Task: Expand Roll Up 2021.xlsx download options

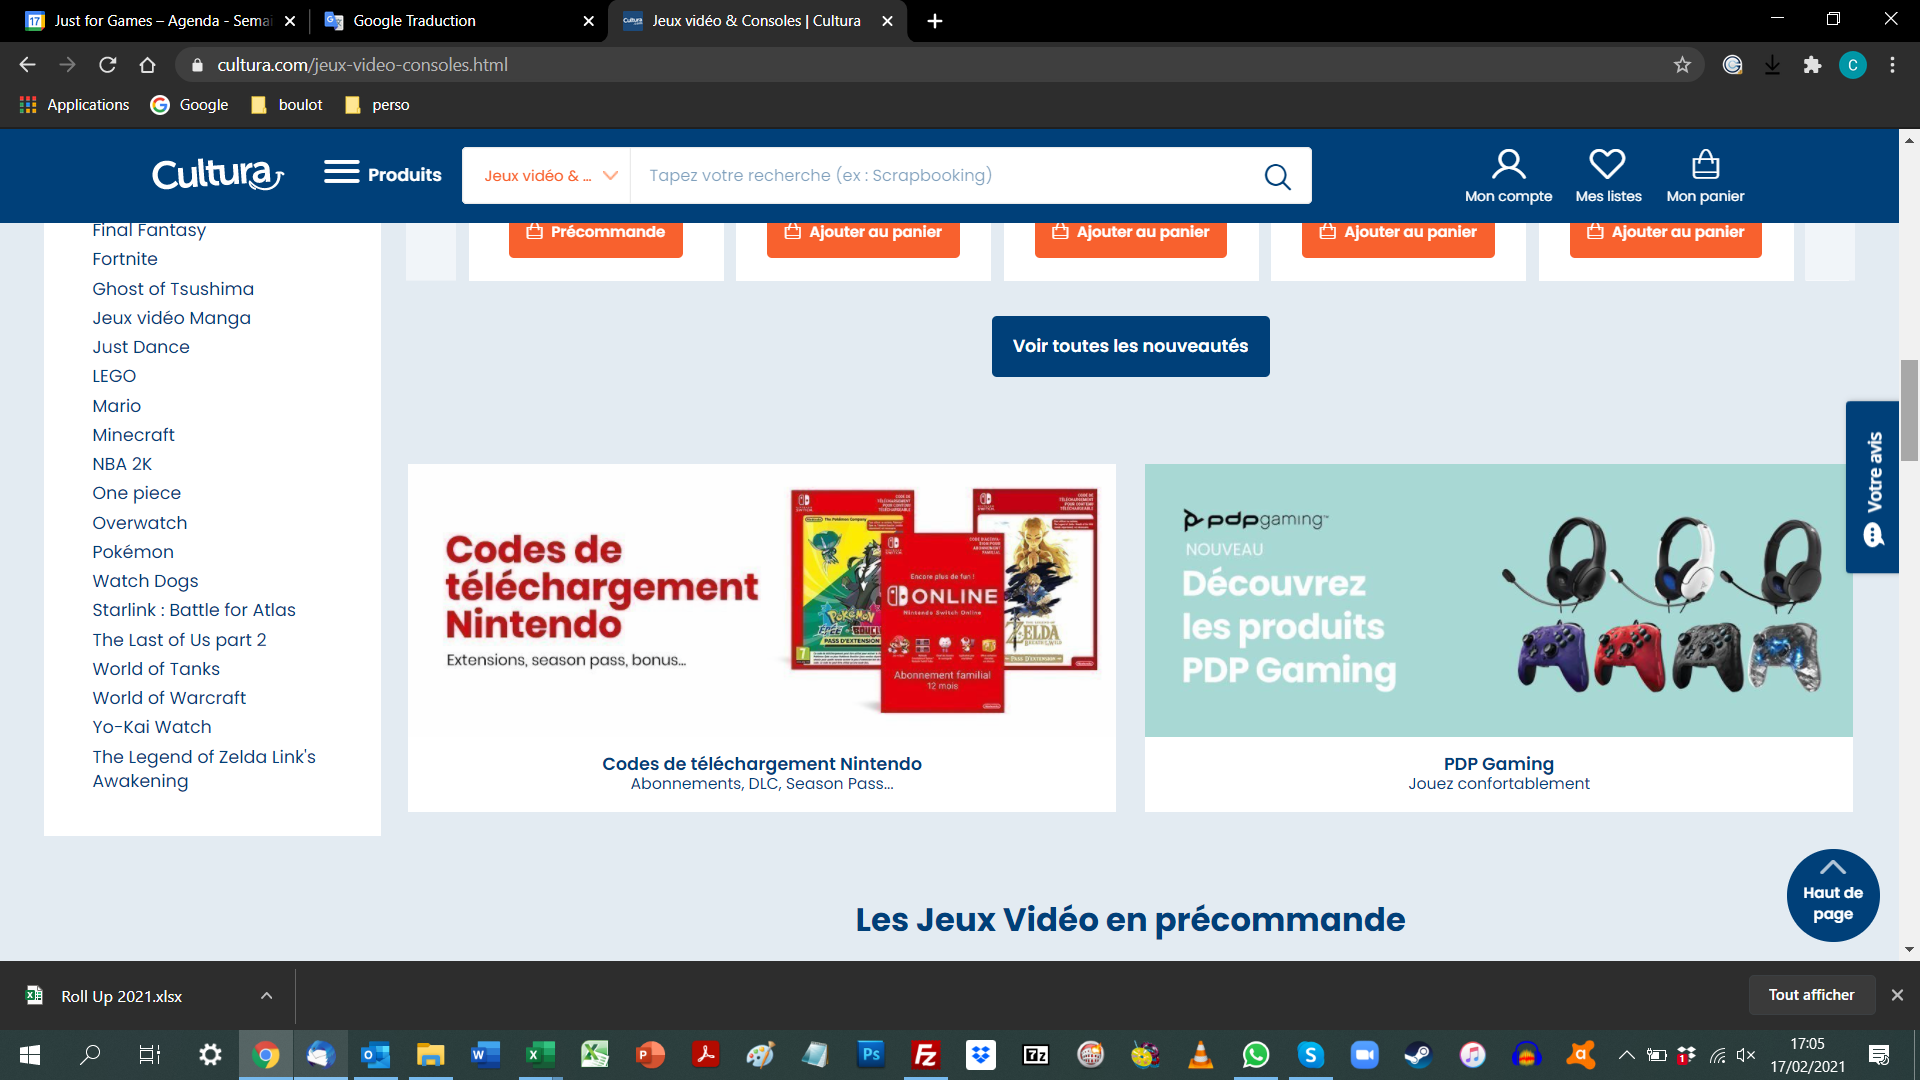Action: (x=266, y=996)
